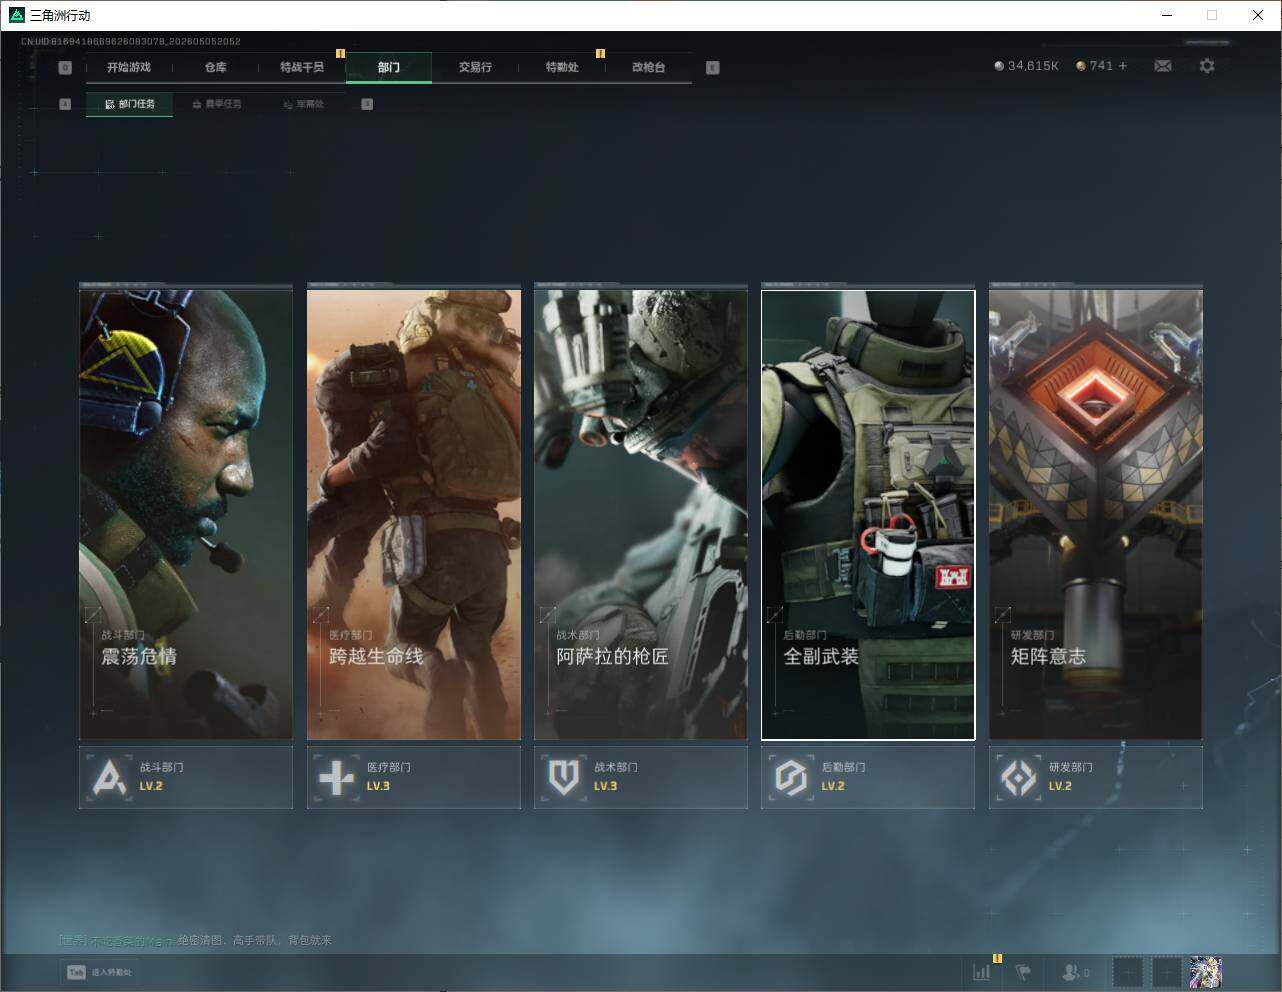
Task: Click the 三角洲行动 window title
Action: 60,15
